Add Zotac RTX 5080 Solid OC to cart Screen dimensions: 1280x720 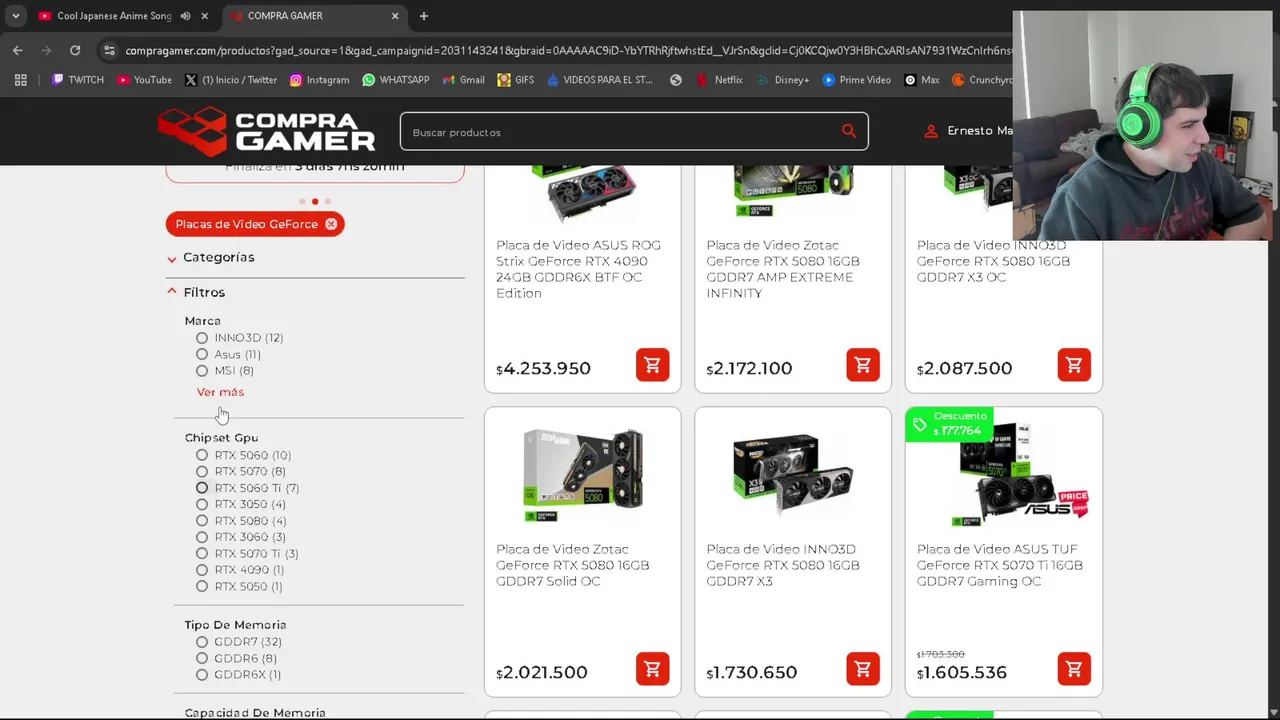(652, 669)
